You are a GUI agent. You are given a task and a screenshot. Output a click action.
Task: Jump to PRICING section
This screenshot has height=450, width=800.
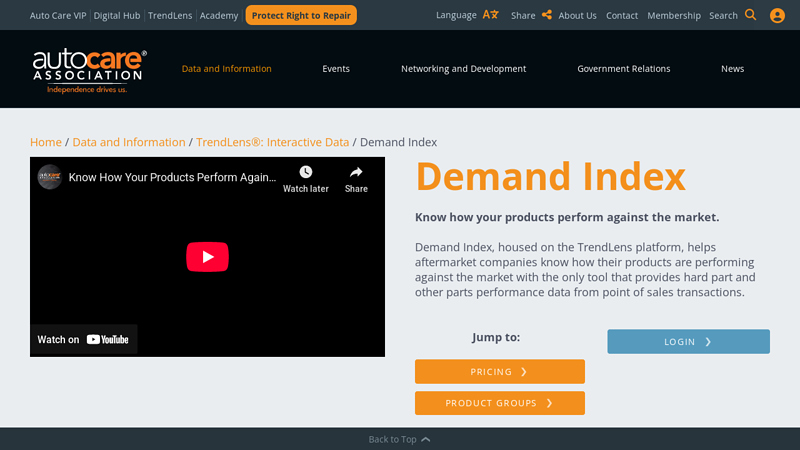coord(499,371)
